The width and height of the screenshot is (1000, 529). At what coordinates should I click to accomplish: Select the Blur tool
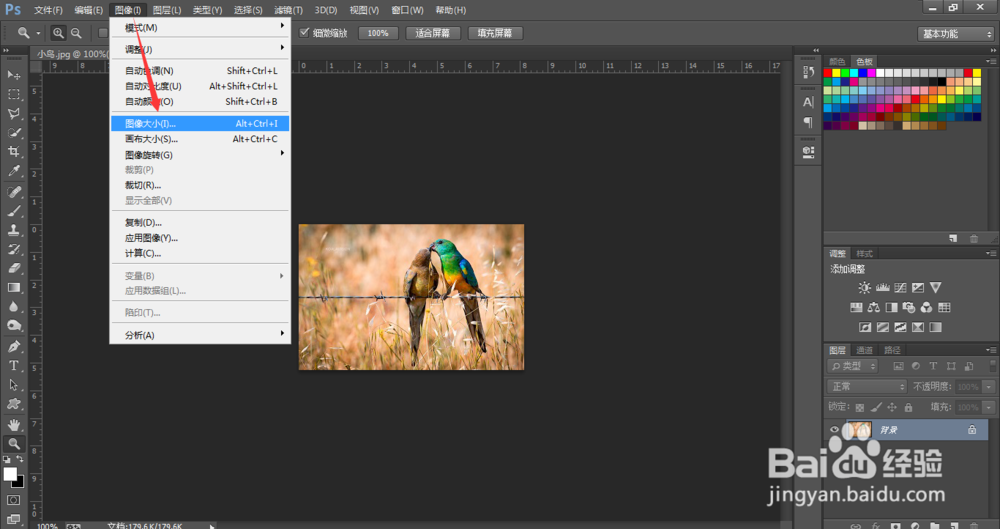13,307
